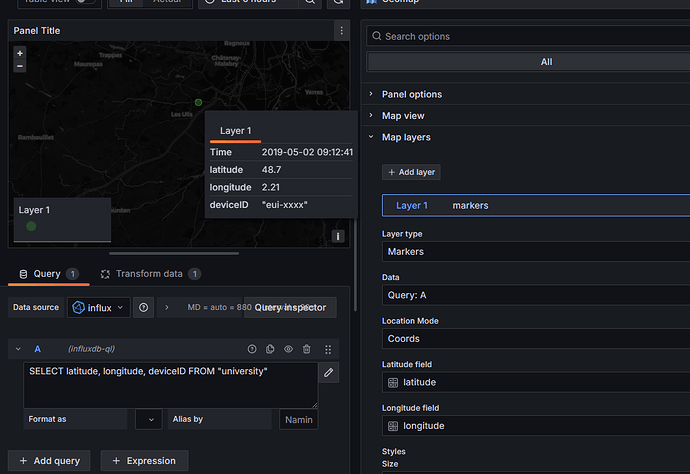Screen dimensions: 690x474
Task: Click the MD = auto = 880 text
Action: 219,307
